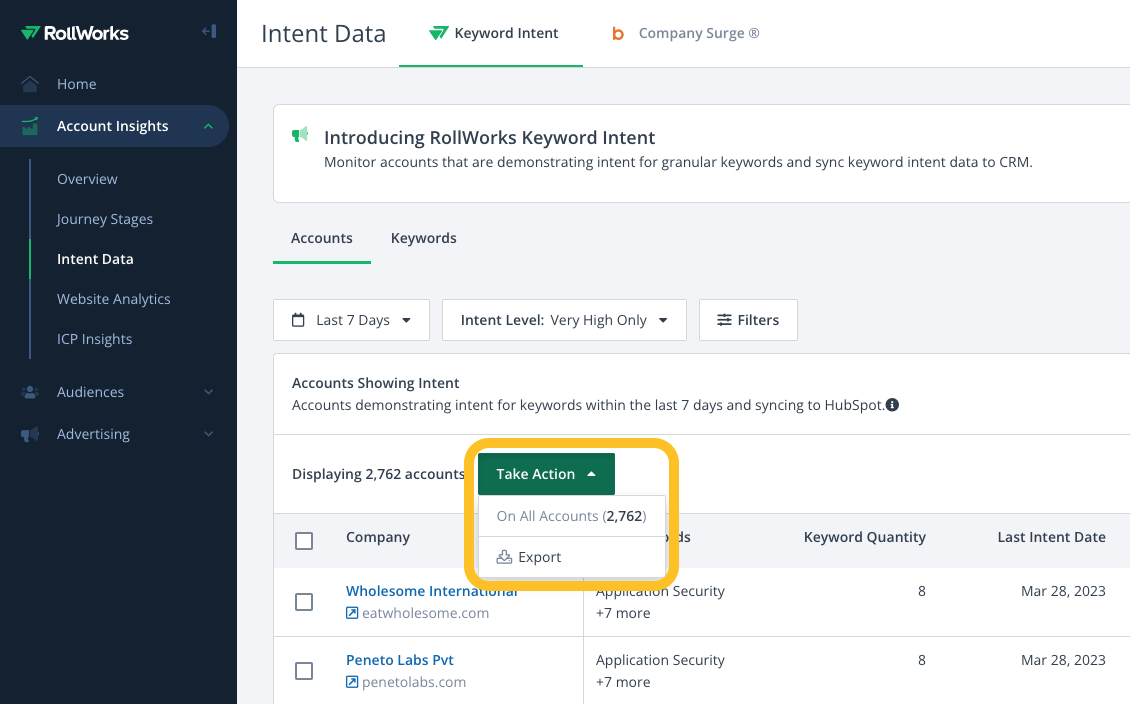Sort by the Keyword Quantity column header
The image size is (1130, 704).
point(865,537)
